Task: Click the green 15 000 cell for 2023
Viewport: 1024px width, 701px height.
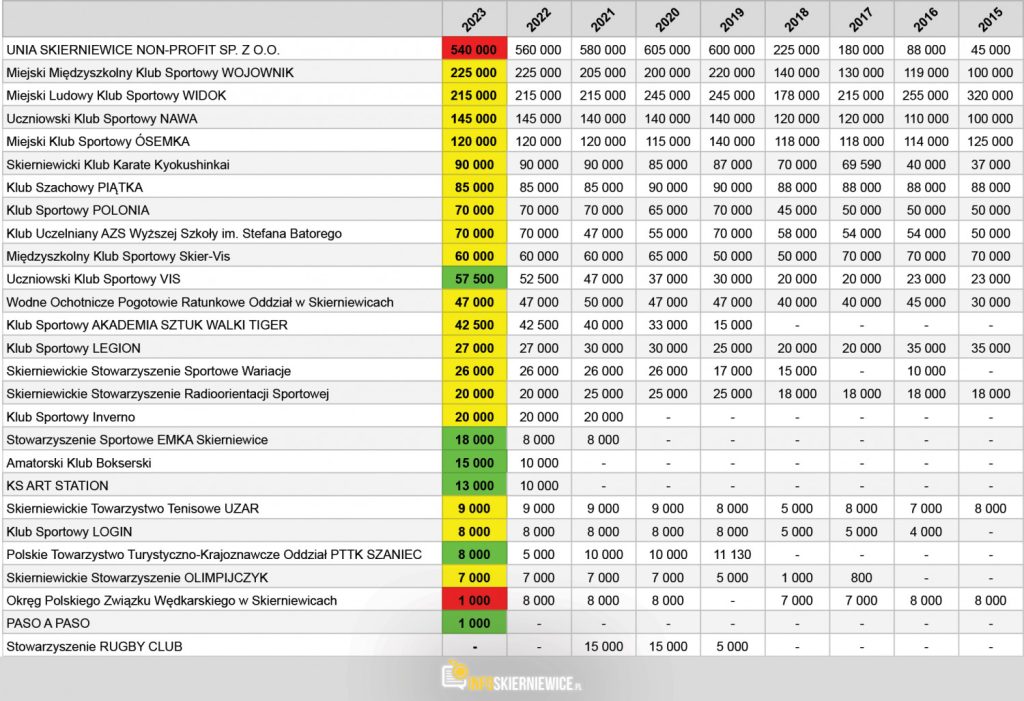Action: pyautogui.click(x=474, y=463)
